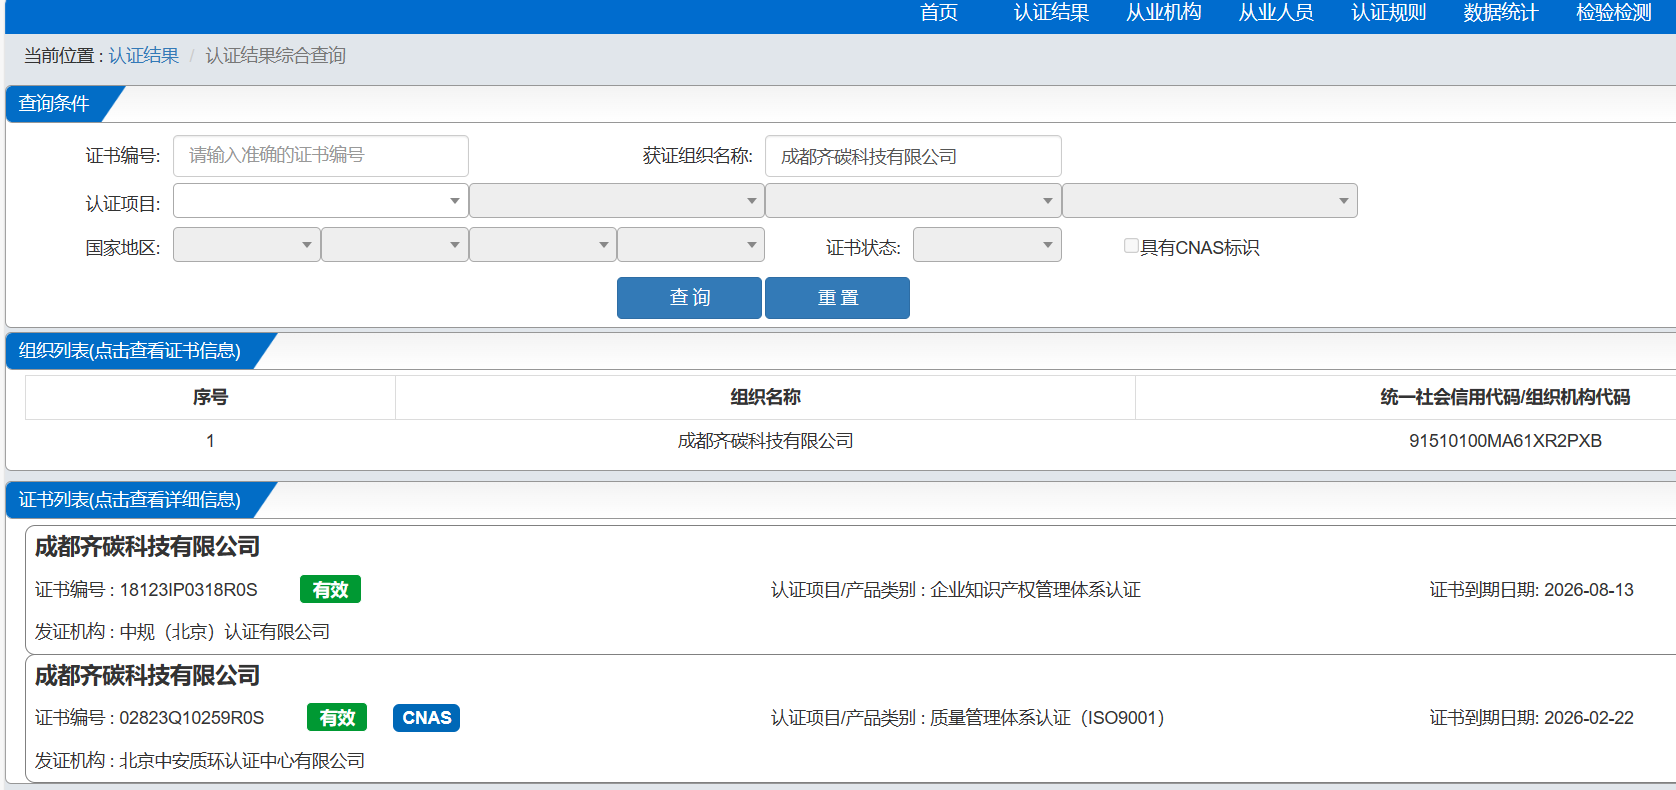The height and width of the screenshot is (790, 1676).
Task: Click expiry date 2026-08-13
Action: 1588,590
